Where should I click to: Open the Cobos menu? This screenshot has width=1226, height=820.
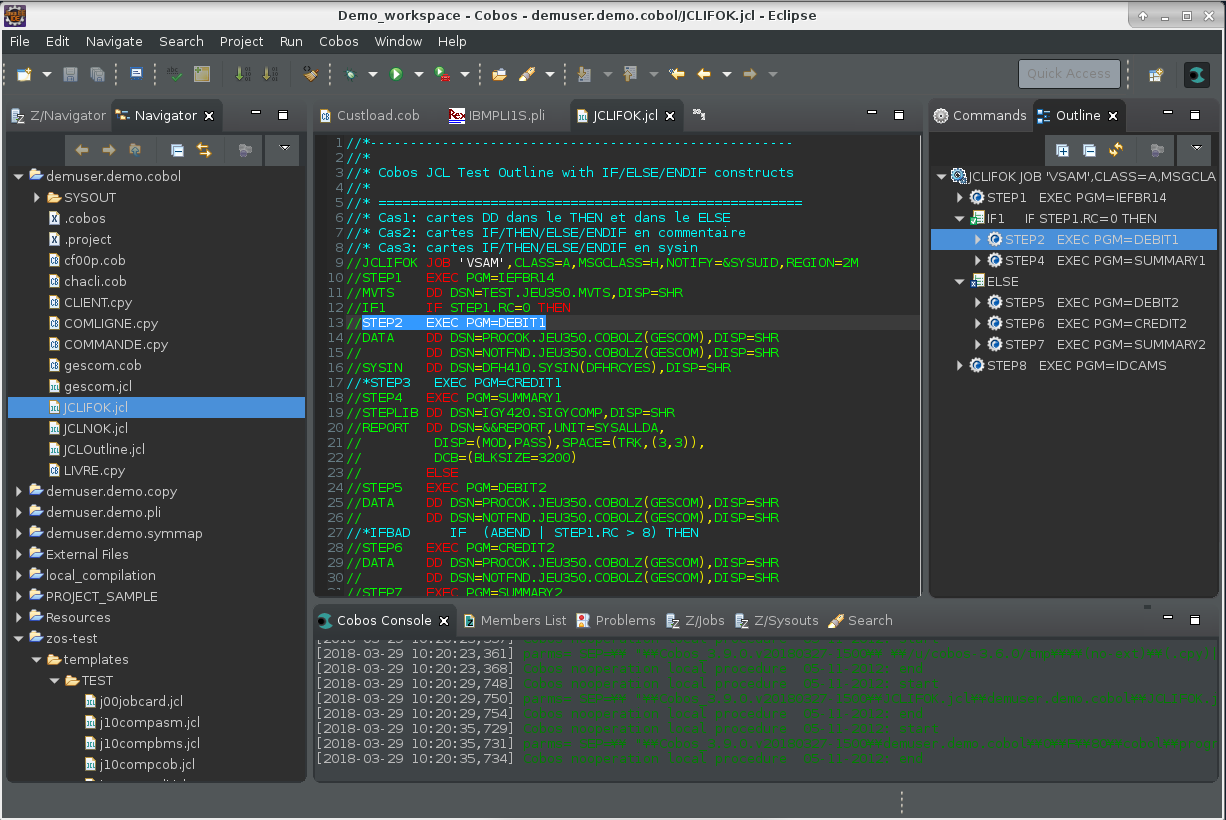click(x=339, y=41)
